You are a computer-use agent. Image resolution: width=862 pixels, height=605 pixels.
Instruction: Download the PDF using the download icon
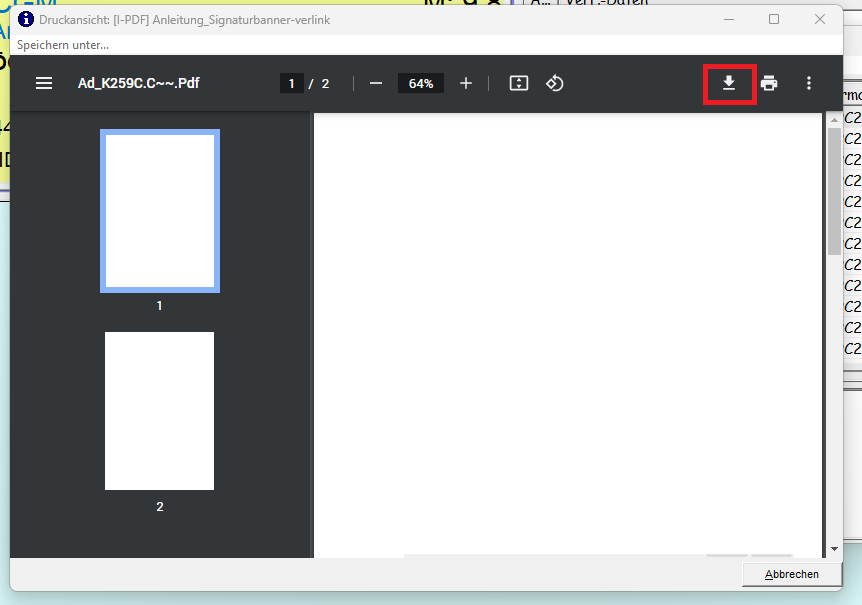point(729,83)
